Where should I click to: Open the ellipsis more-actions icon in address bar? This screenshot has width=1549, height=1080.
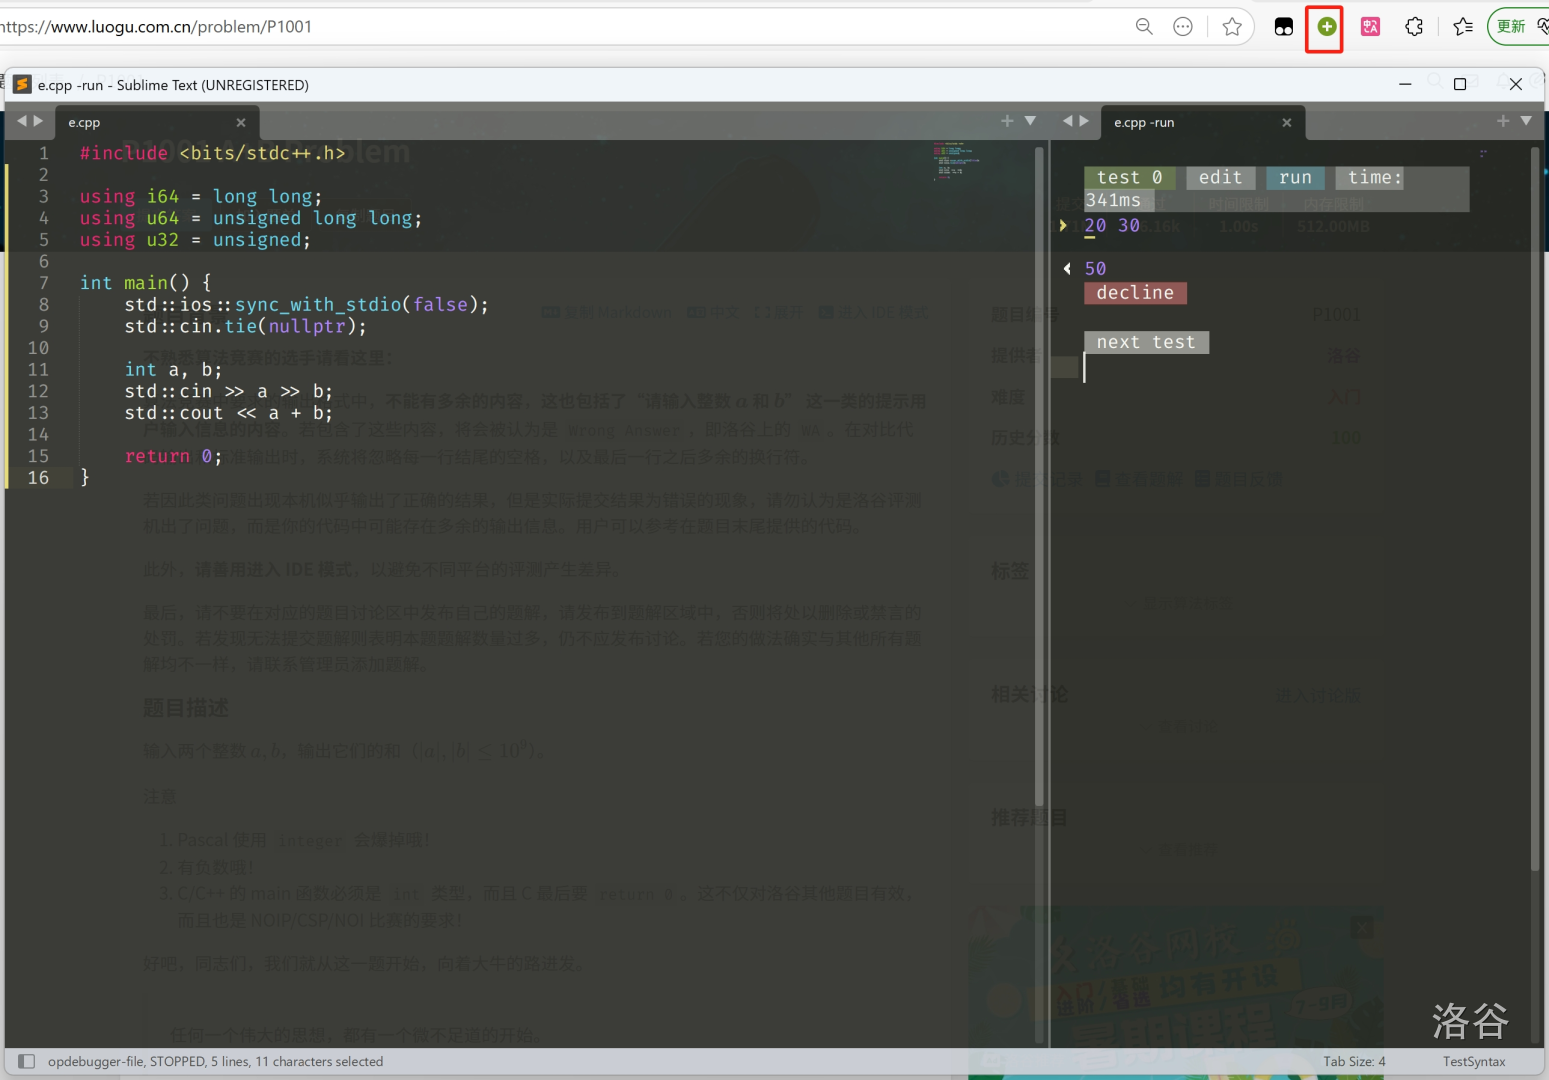[x=1183, y=26]
